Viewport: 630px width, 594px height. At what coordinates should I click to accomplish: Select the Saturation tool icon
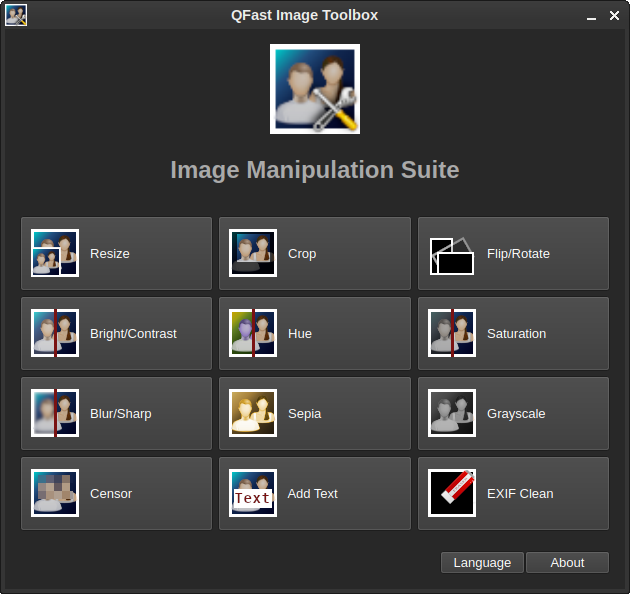[x=452, y=334]
